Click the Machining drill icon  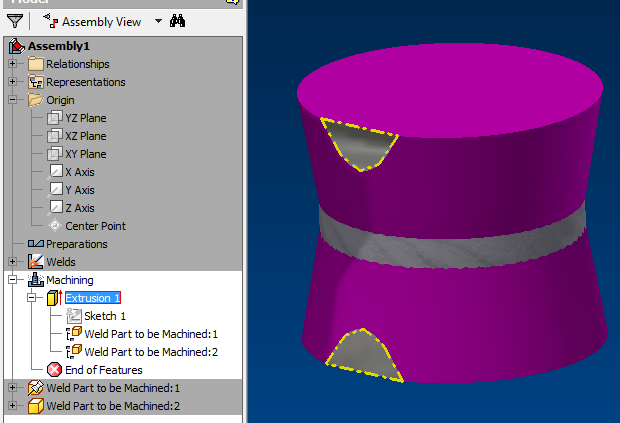click(x=36, y=279)
